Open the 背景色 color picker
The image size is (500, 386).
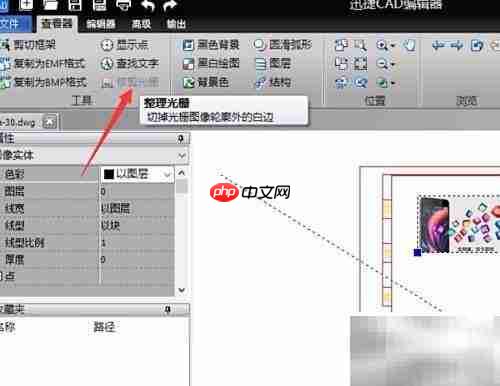coord(206,82)
